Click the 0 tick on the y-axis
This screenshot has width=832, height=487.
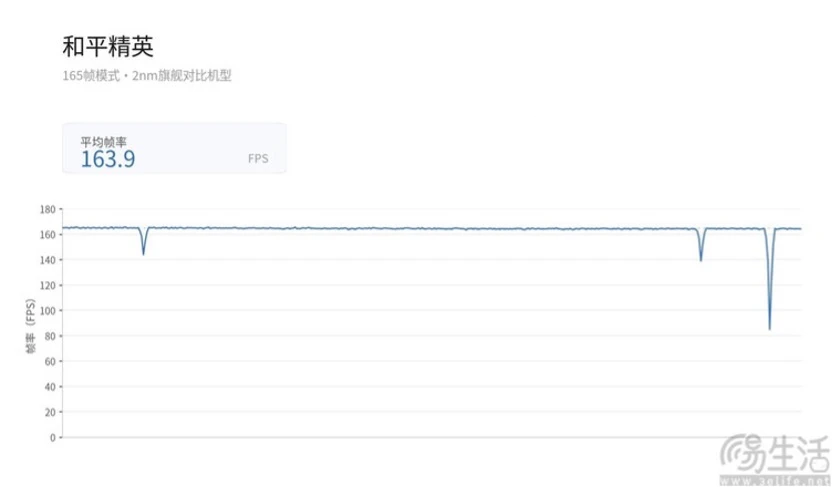tap(53, 438)
